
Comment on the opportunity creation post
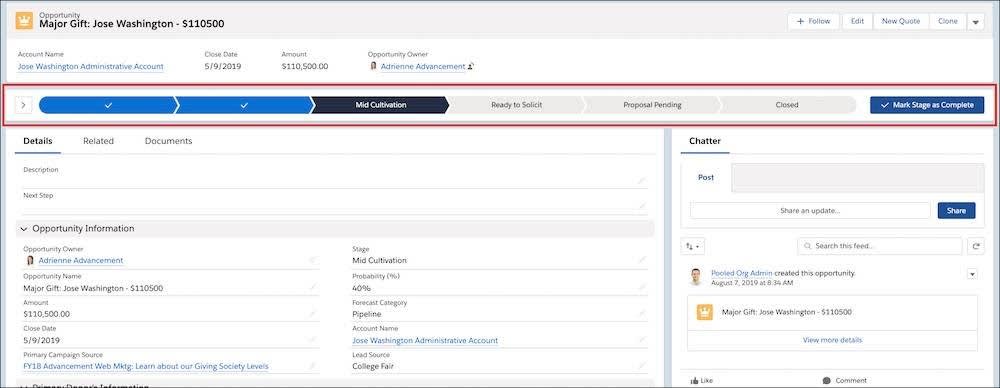tap(844, 380)
